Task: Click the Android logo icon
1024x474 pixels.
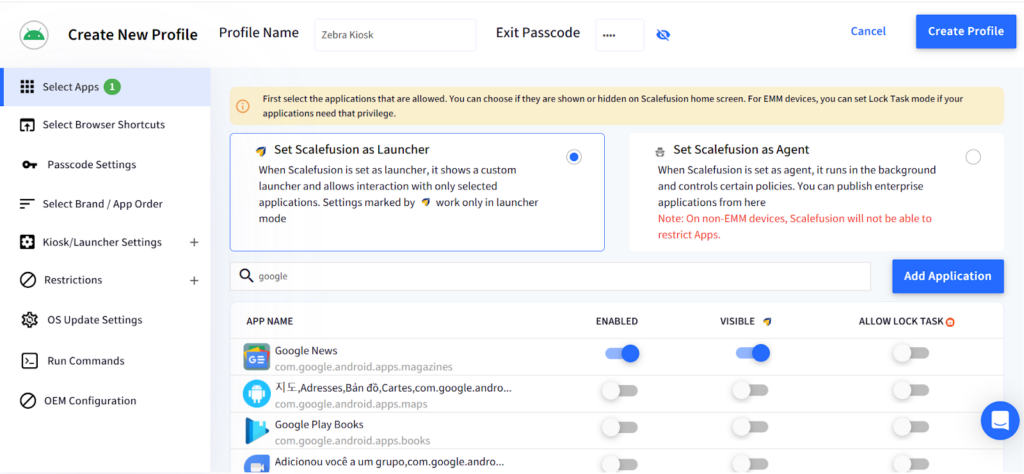Action: click(35, 35)
